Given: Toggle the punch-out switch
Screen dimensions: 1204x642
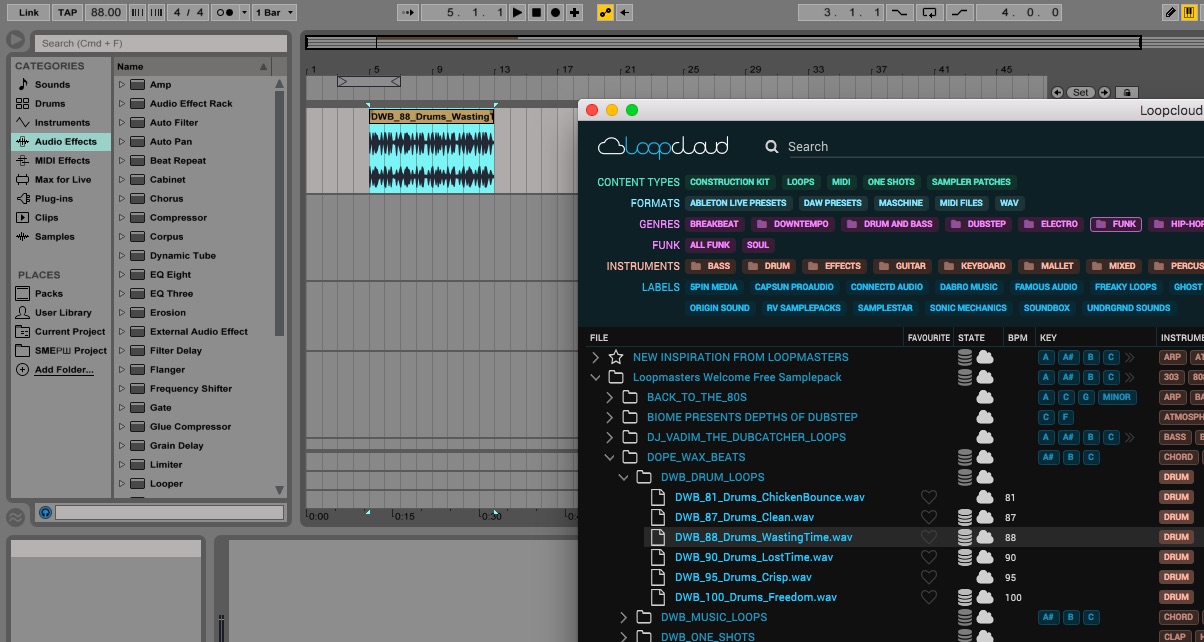Looking at the screenshot, I should pyautogui.click(x=959, y=12).
